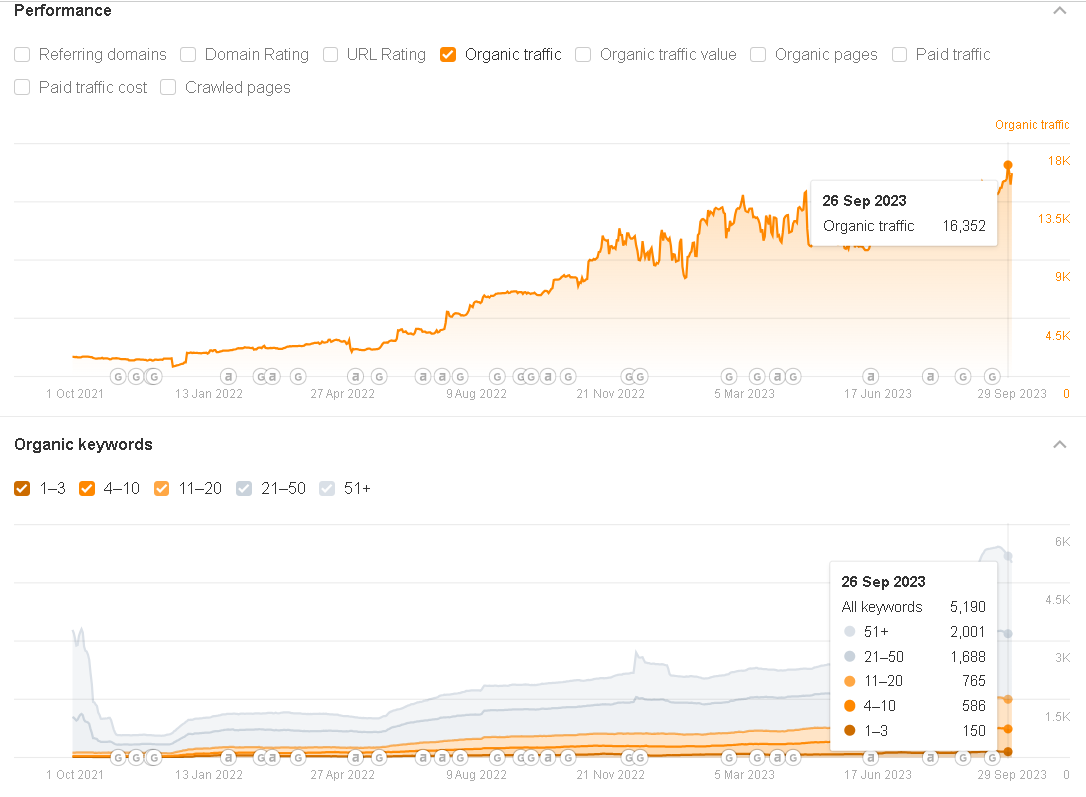Screen dimensions: 1086x797
Task: Toggle the 1–3 keyword position filter
Action: [x=22, y=489]
